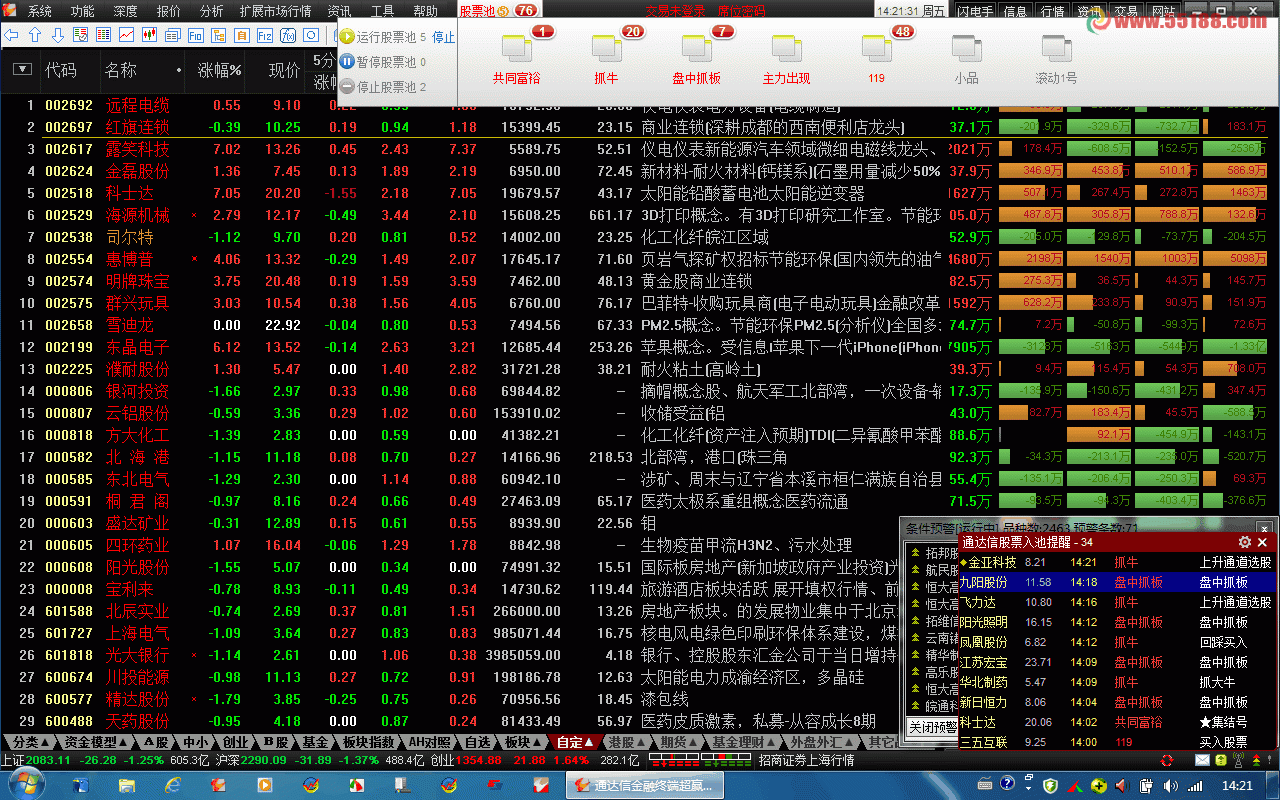Click the 交易 button at top right
This screenshot has height=800, width=1280.
tap(1126, 11)
